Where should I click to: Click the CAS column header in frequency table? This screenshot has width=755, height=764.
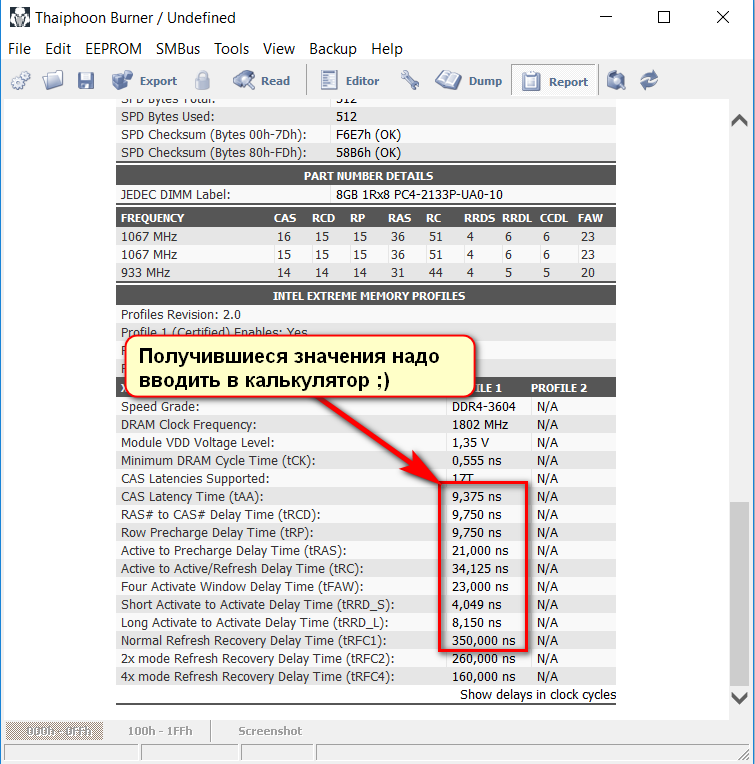point(284,218)
